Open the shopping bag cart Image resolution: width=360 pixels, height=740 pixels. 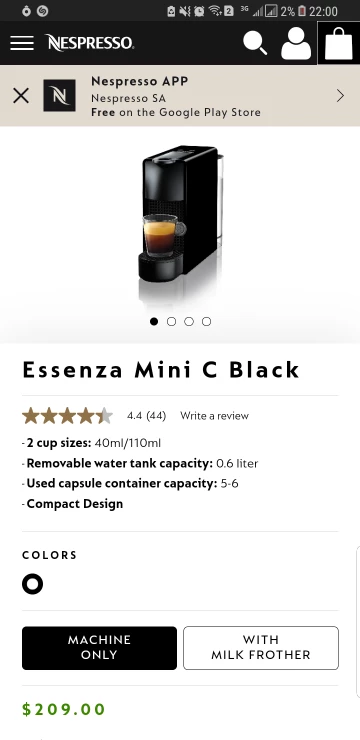(339, 43)
